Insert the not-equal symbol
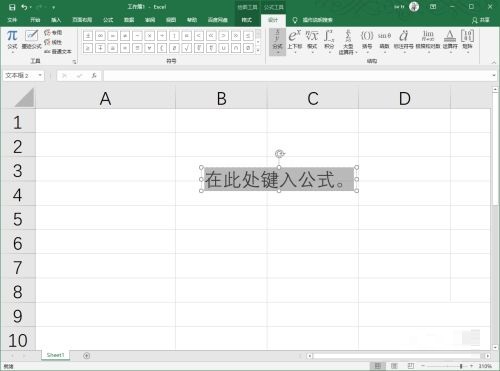The image size is (500, 371). (x=125, y=36)
